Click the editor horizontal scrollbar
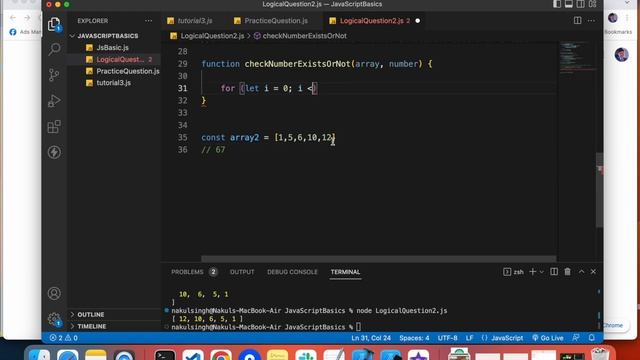Viewport: 640px width, 360px height. click(x=378, y=259)
